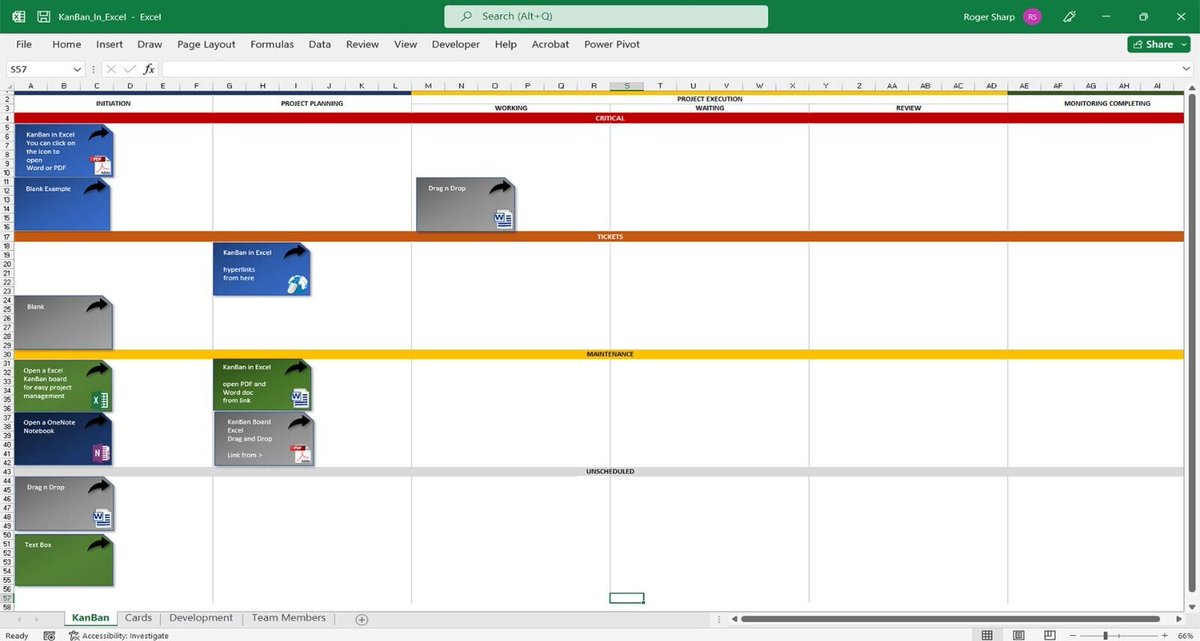Open the Acrobat ribbon tab
Viewport: 1200px width, 641px height.
point(550,44)
